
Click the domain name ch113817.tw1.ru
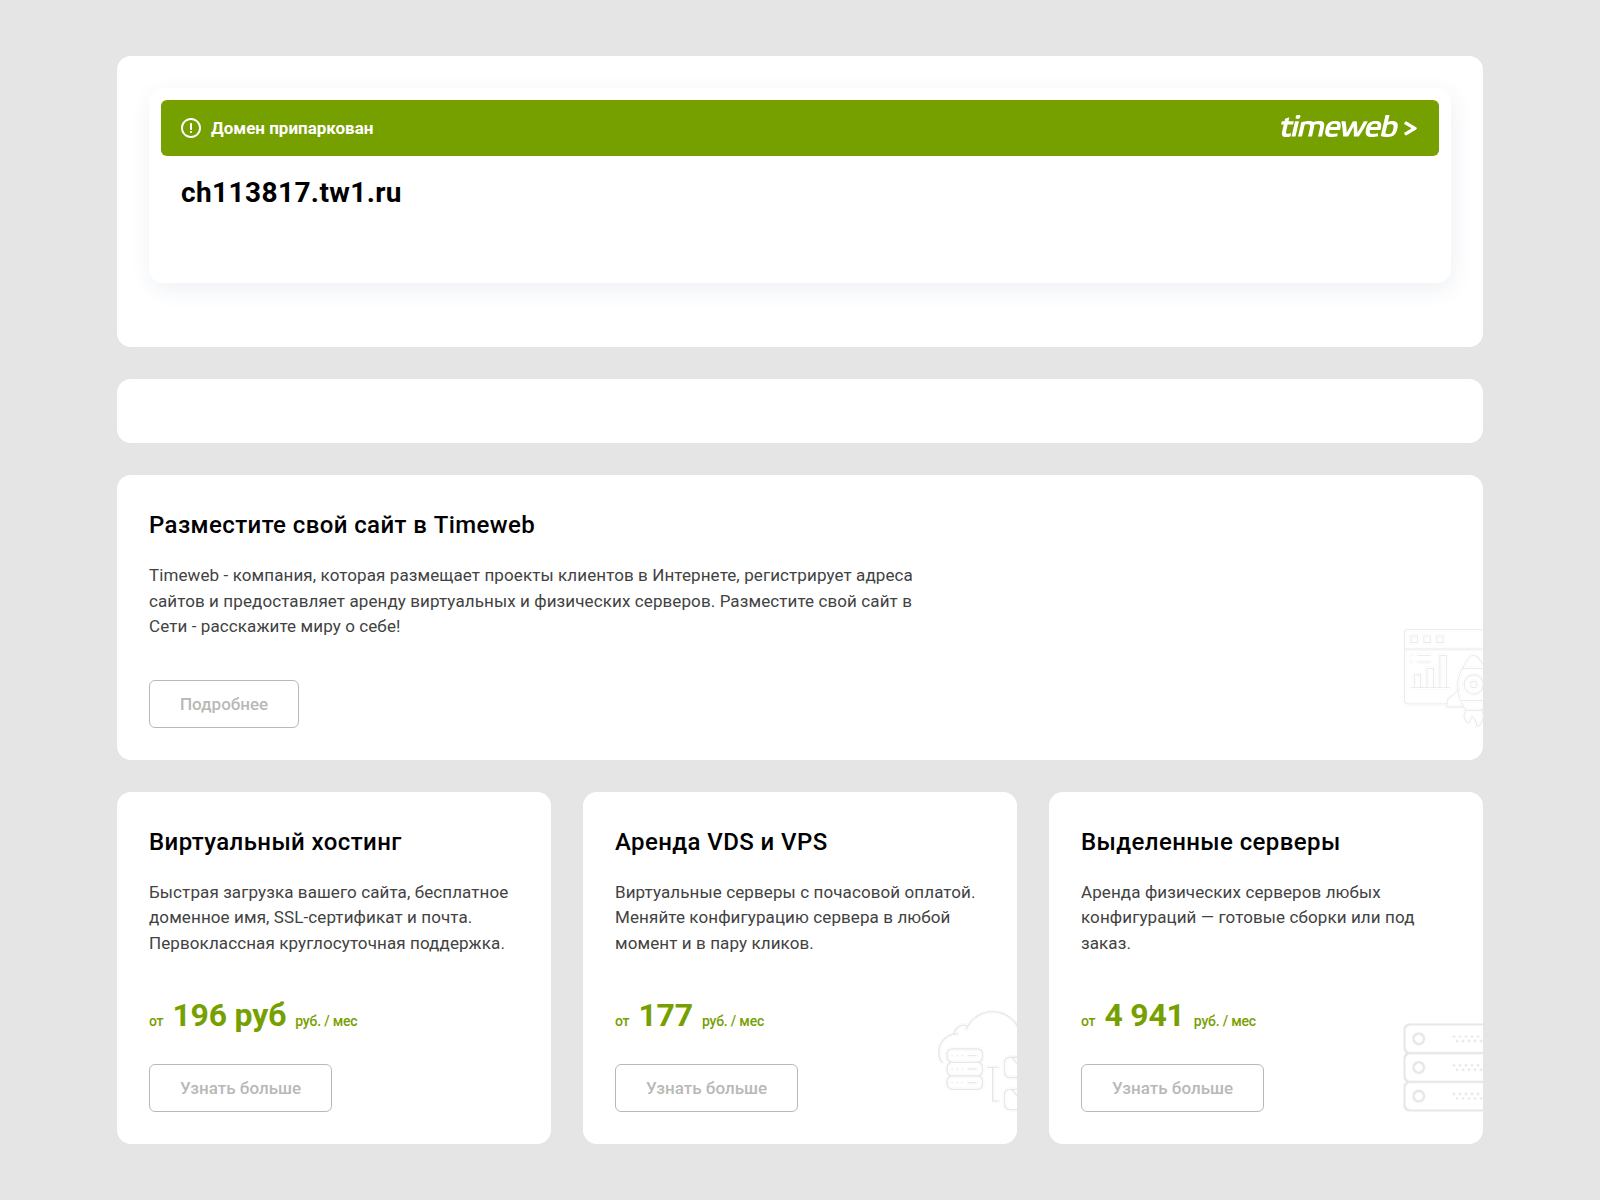coord(291,193)
